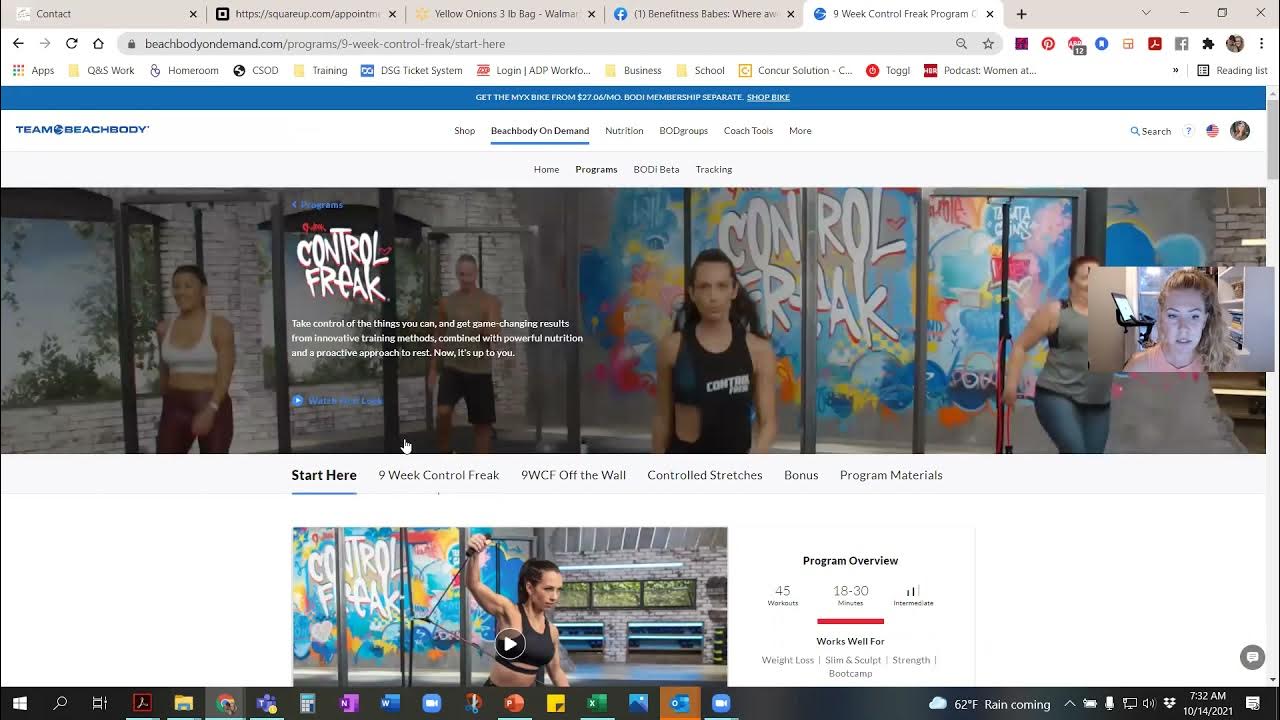1280x720 pixels.
Task: Open the Chrome three-dot menu
Action: point(1261,43)
